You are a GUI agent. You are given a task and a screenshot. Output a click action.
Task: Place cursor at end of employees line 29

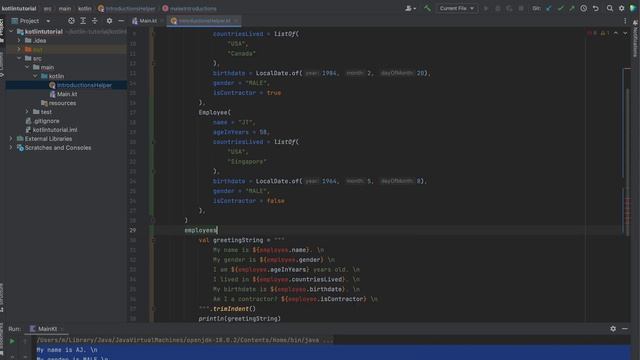218,230
